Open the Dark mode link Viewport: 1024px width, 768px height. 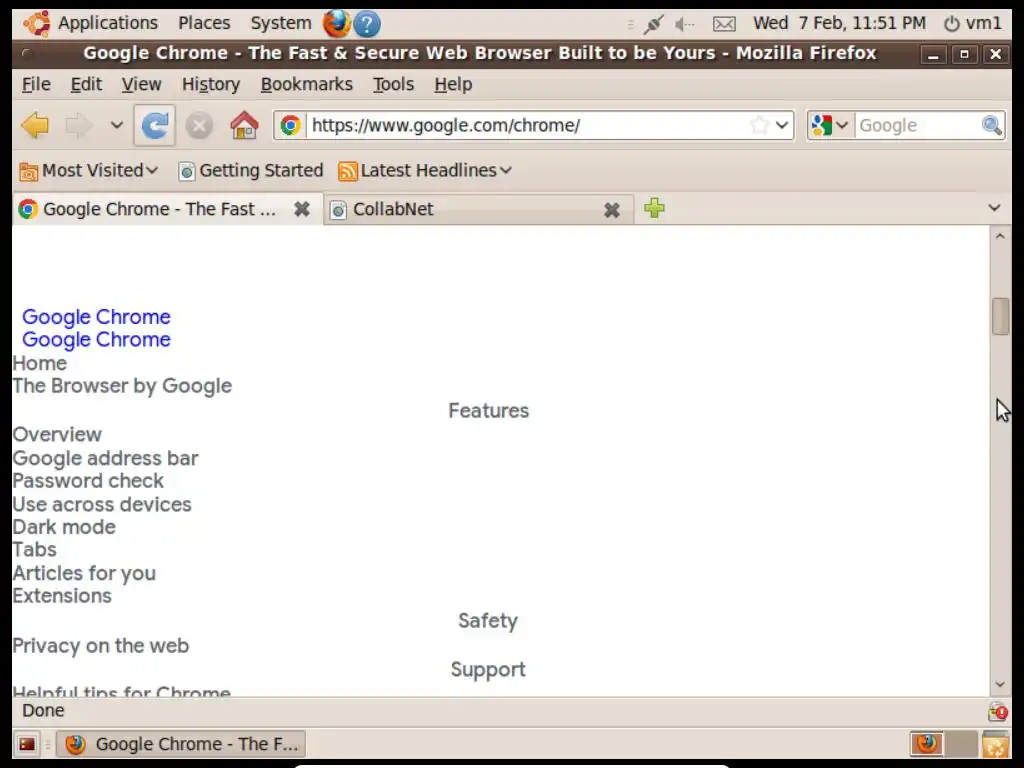64,527
